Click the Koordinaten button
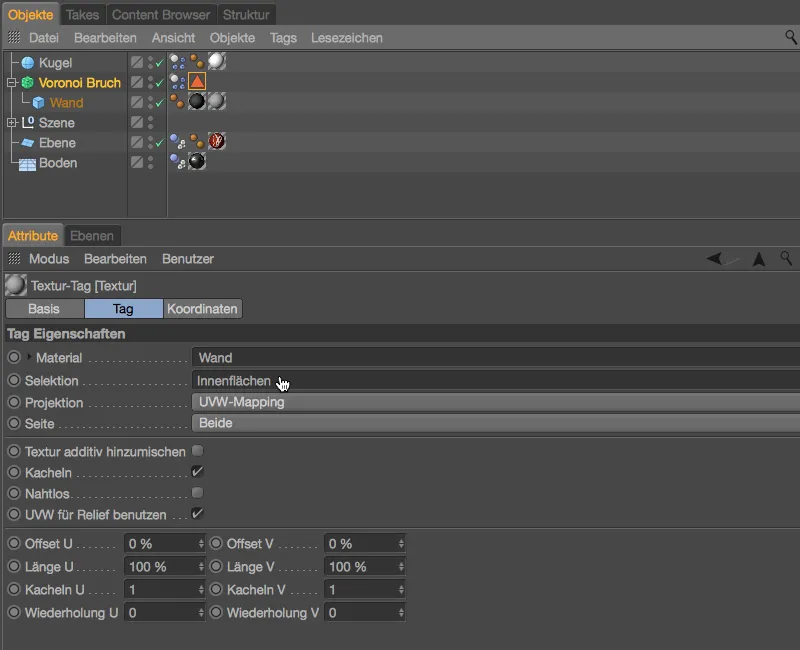The image size is (800, 650). pyautogui.click(x=203, y=309)
